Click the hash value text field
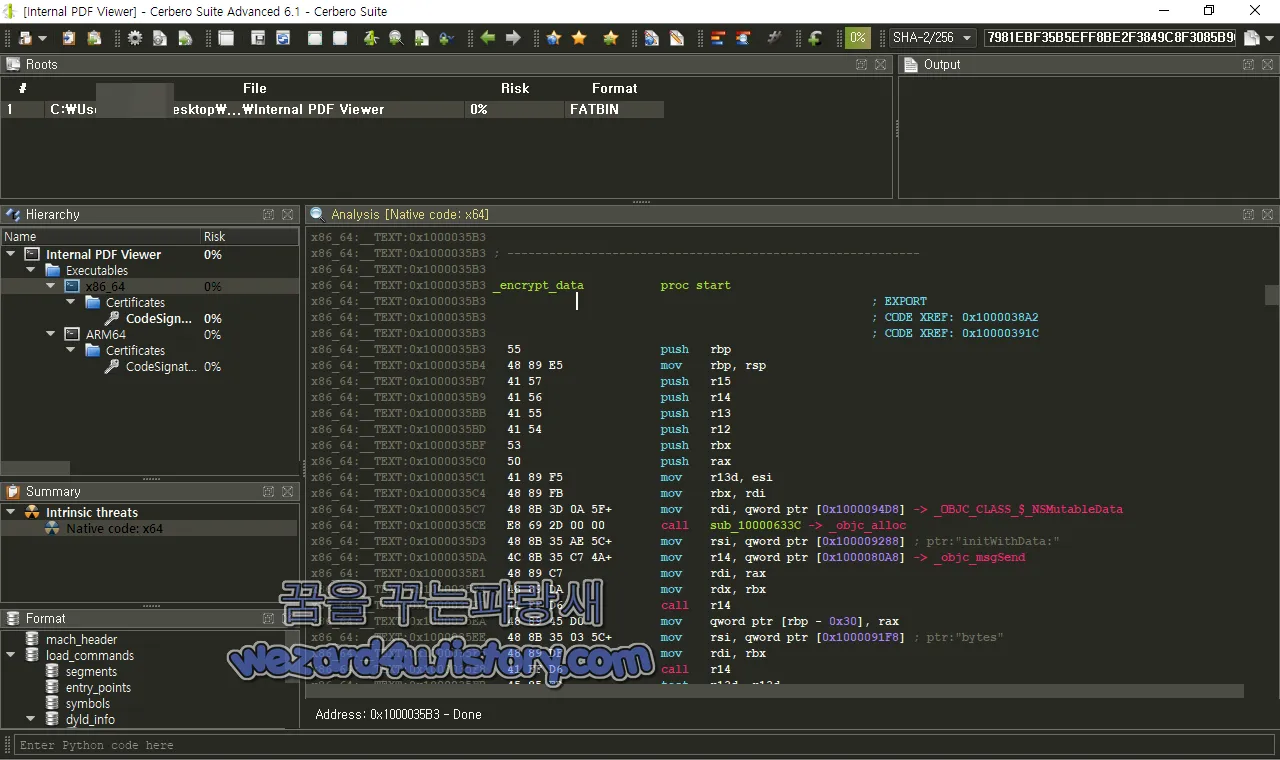1280x760 pixels. pos(1110,38)
